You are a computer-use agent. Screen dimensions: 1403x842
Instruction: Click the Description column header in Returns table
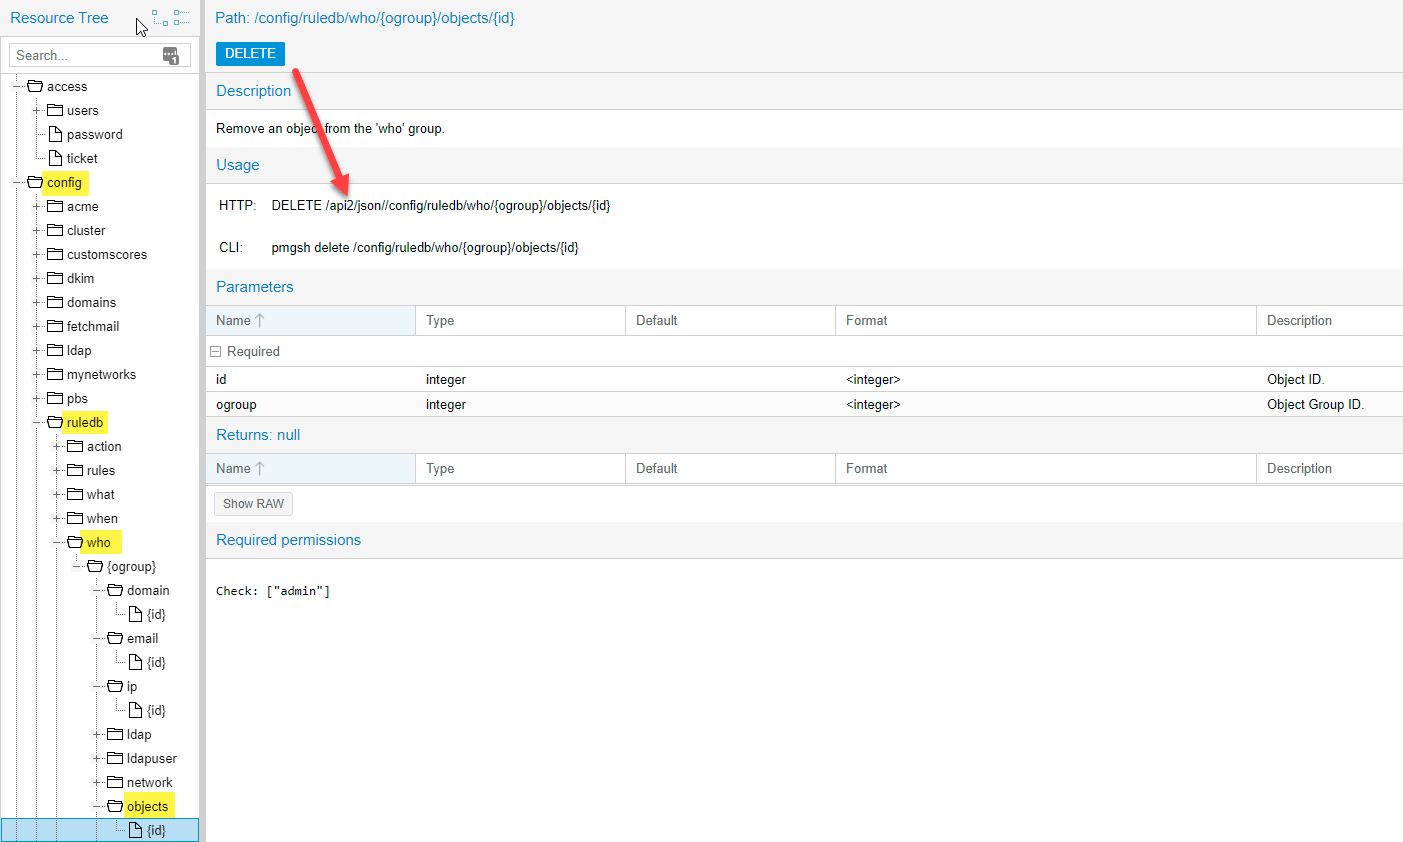click(1329, 468)
